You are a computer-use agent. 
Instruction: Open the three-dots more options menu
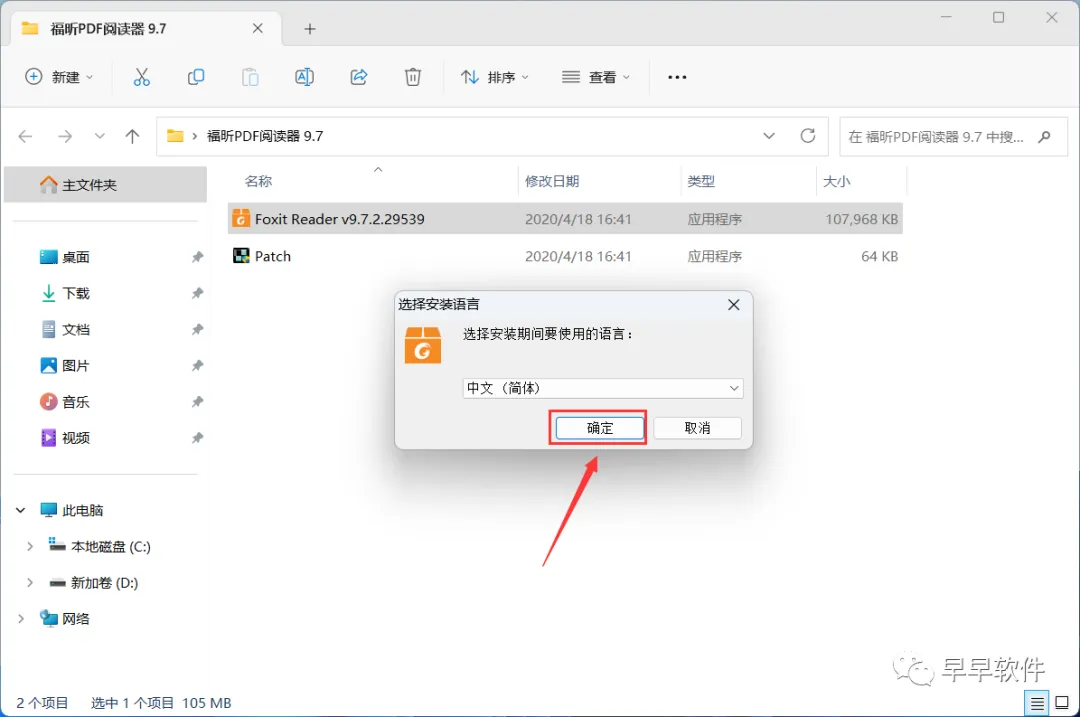[677, 77]
